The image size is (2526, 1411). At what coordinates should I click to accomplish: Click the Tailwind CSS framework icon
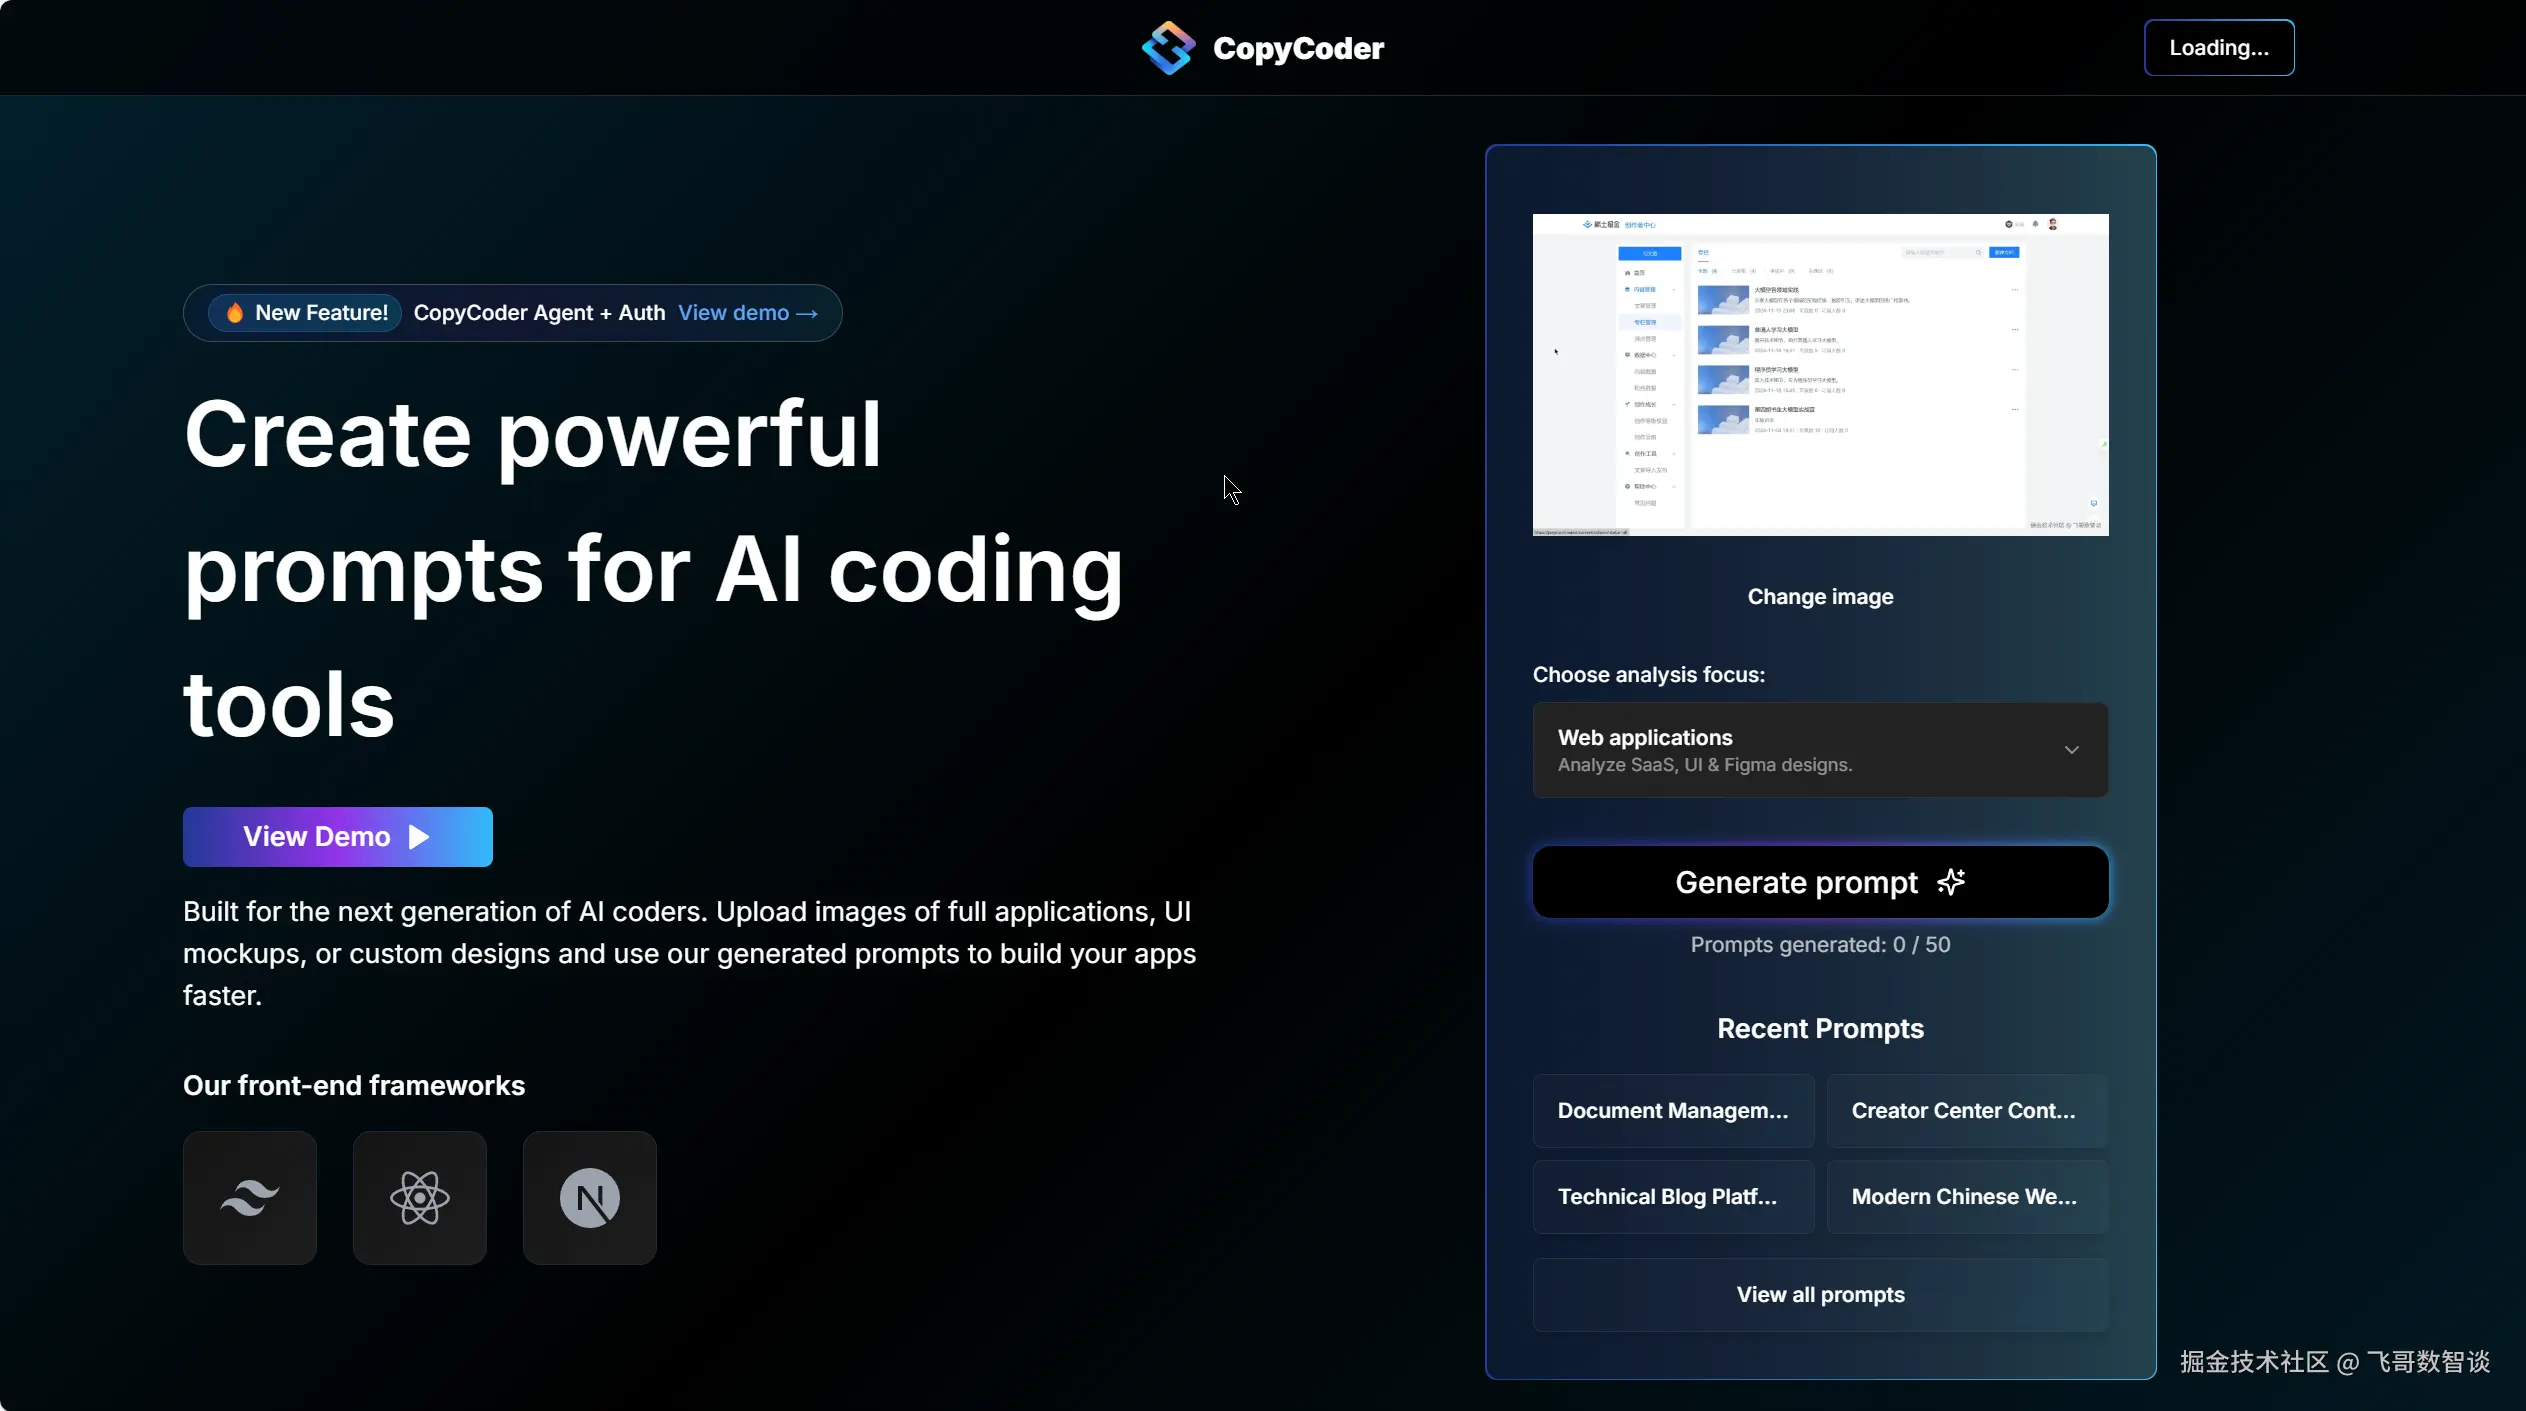coord(250,1197)
